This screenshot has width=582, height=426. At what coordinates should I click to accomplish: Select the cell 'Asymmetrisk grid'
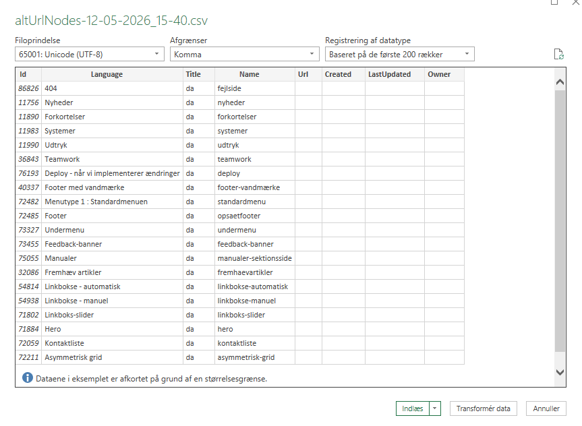coord(112,357)
